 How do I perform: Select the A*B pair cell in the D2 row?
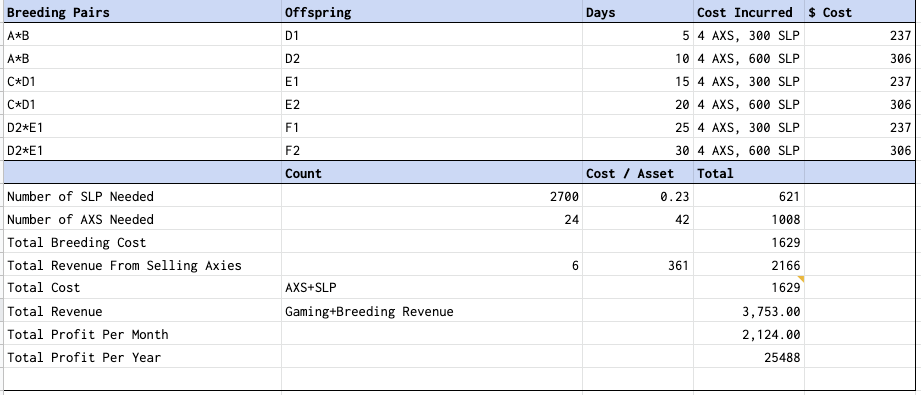click(142, 58)
